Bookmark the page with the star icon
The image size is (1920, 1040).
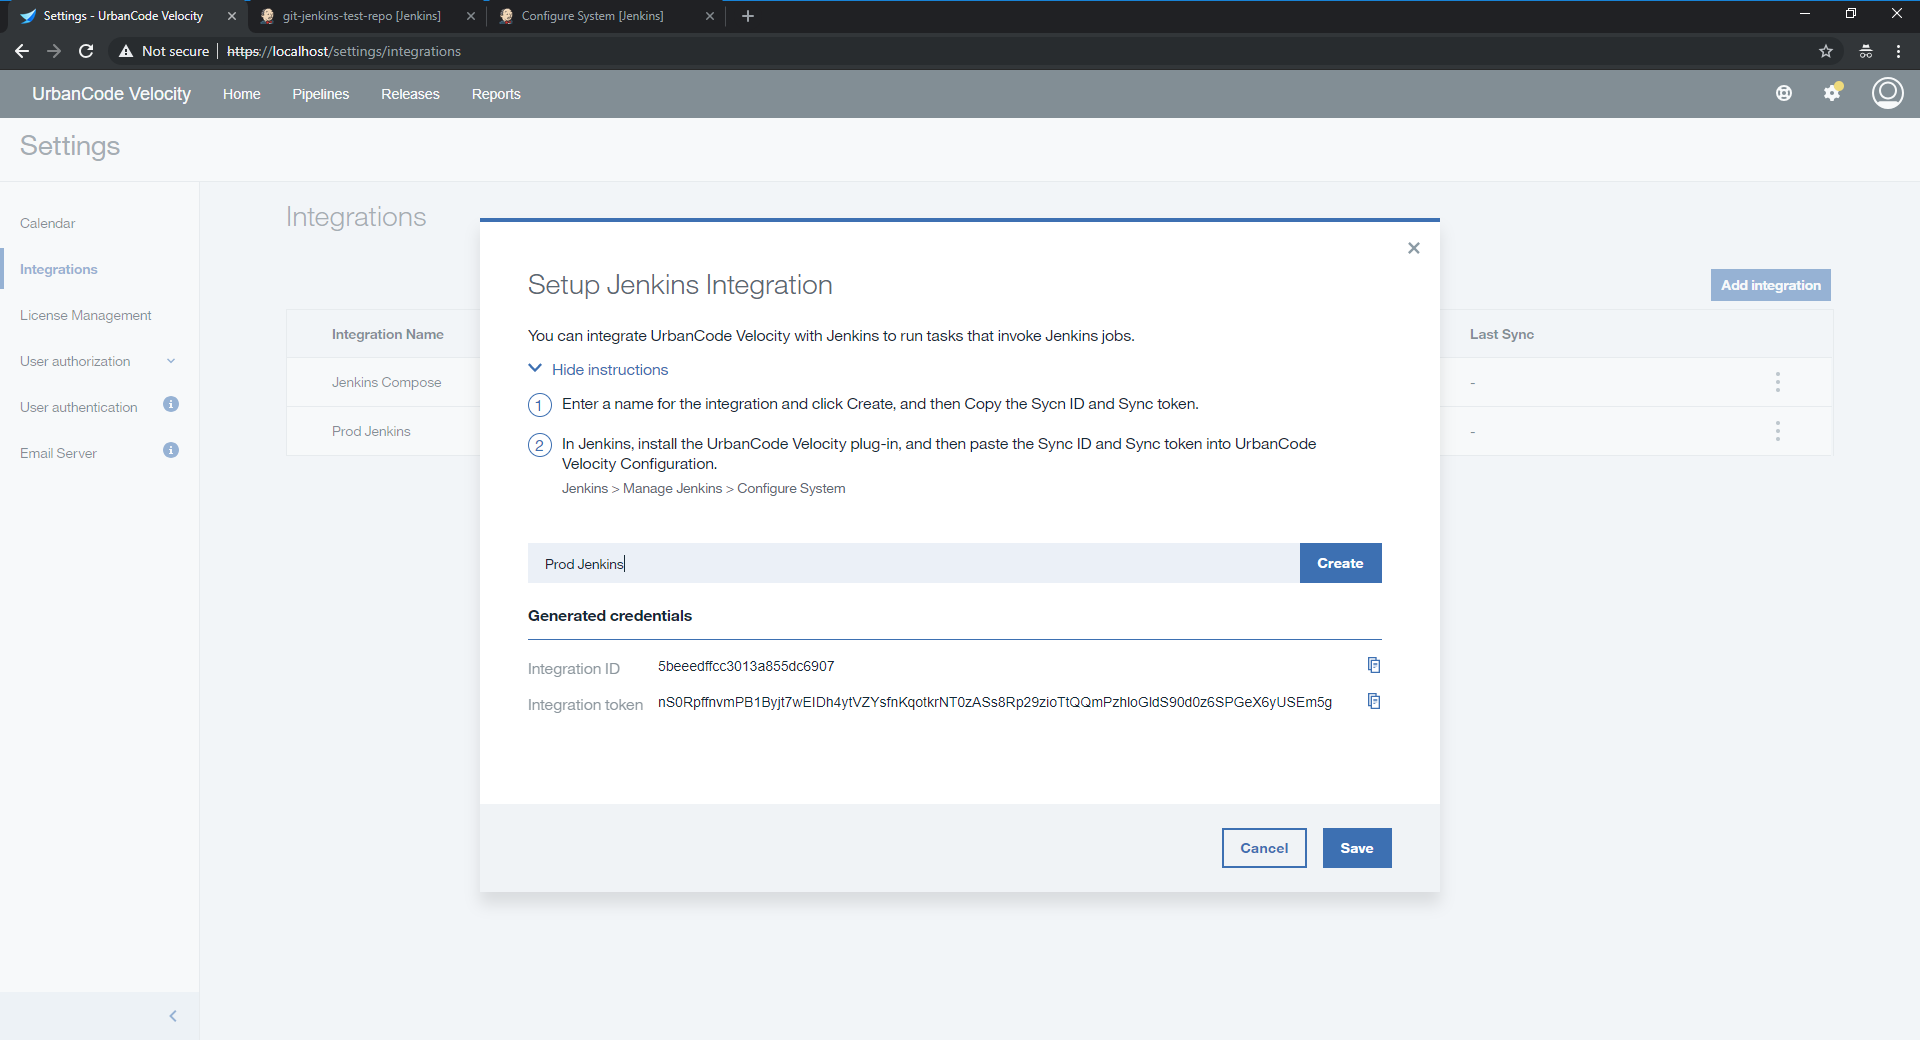click(1827, 51)
